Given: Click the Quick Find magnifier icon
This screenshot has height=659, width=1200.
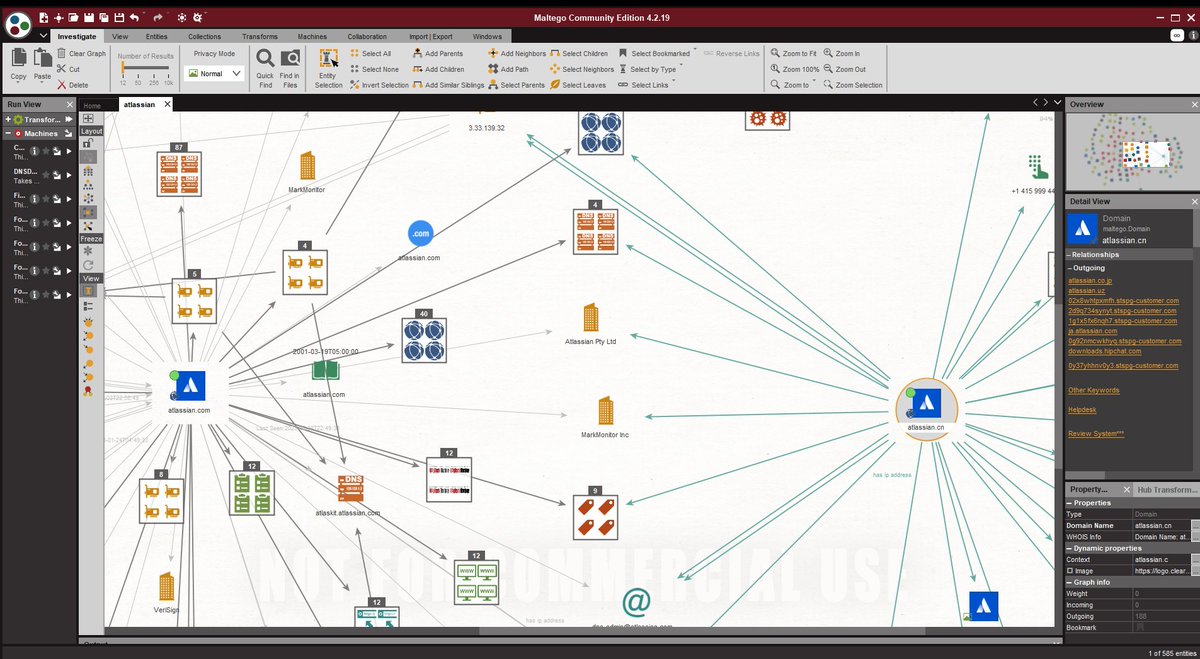Looking at the screenshot, I should coord(265,60).
